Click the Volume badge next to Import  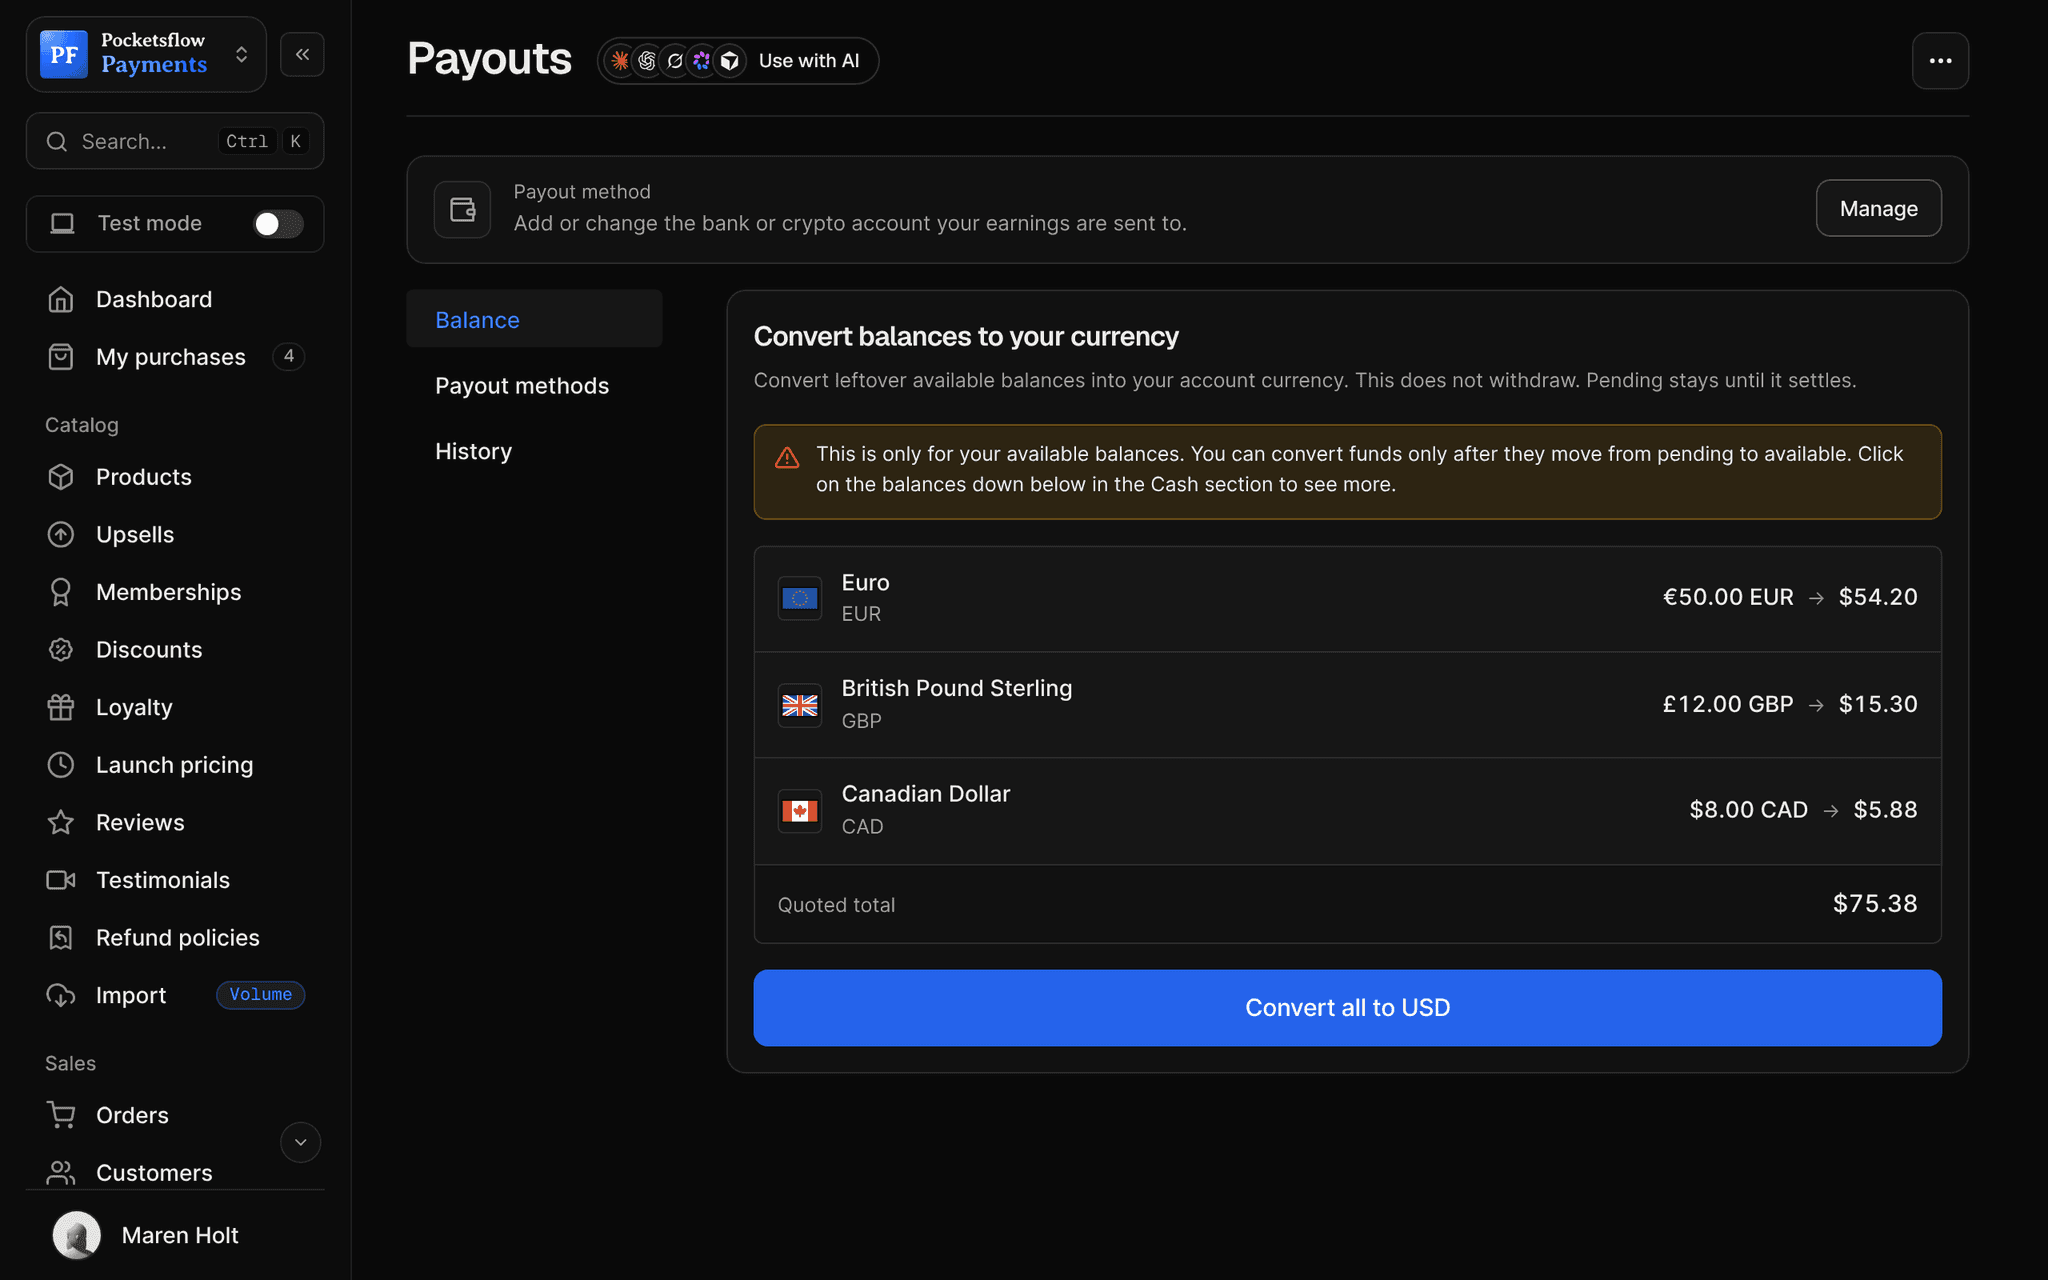tap(261, 995)
